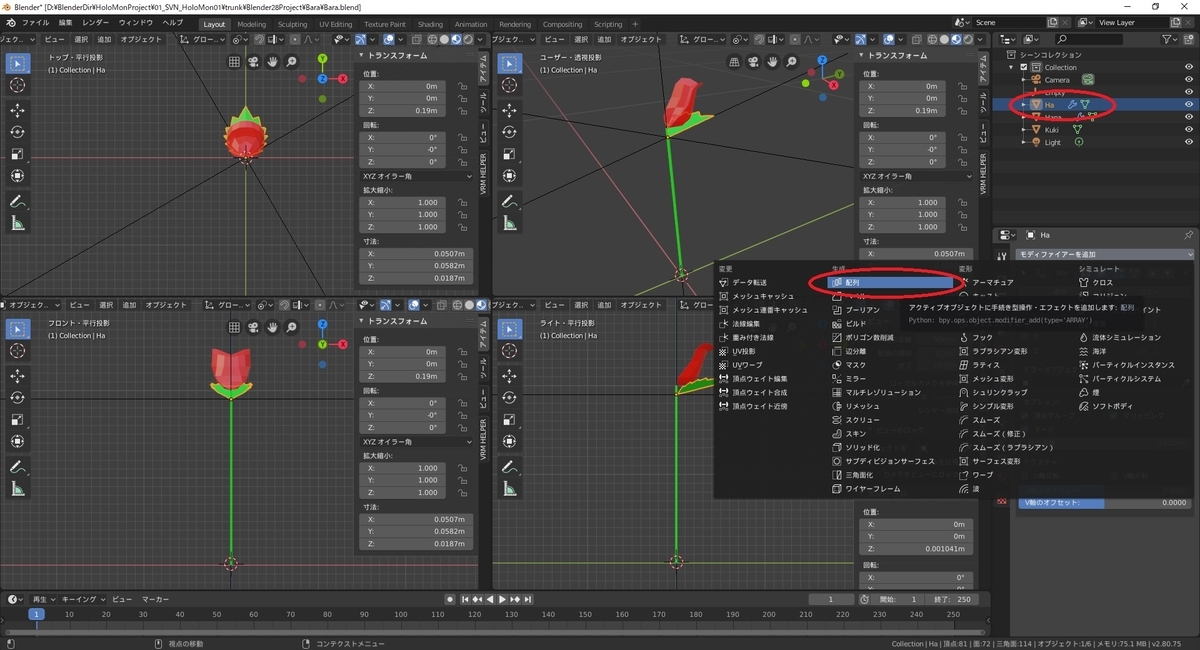Open the Shading workspace tab
This screenshot has width=1200, height=650.
coord(430,24)
